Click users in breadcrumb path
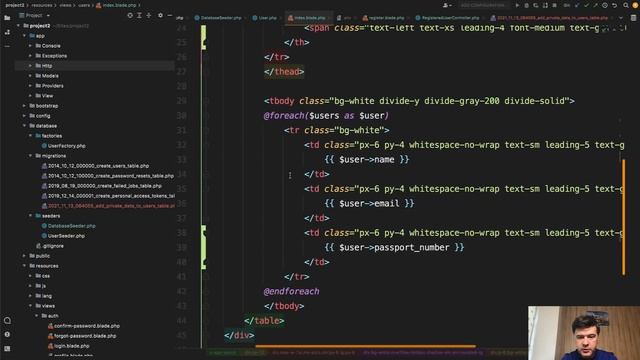Screen dimensions: 640x360 [x=84, y=5]
